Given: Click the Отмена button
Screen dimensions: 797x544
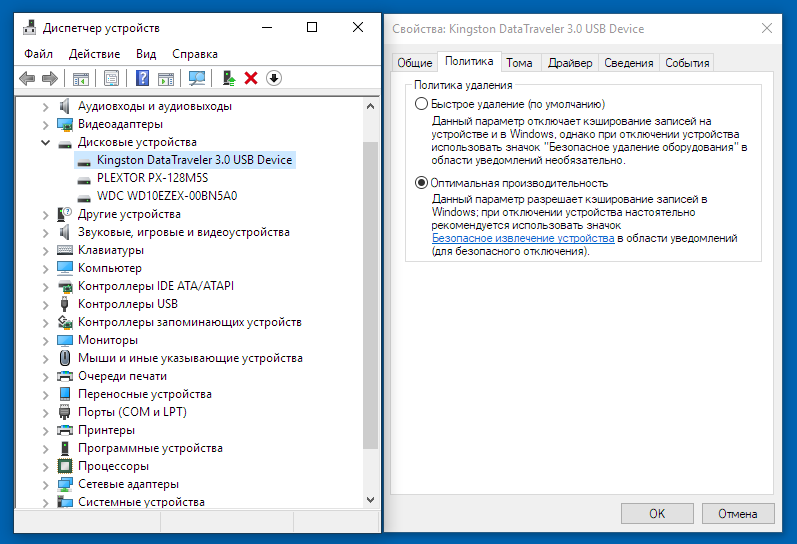Looking at the screenshot, I should click(738, 513).
